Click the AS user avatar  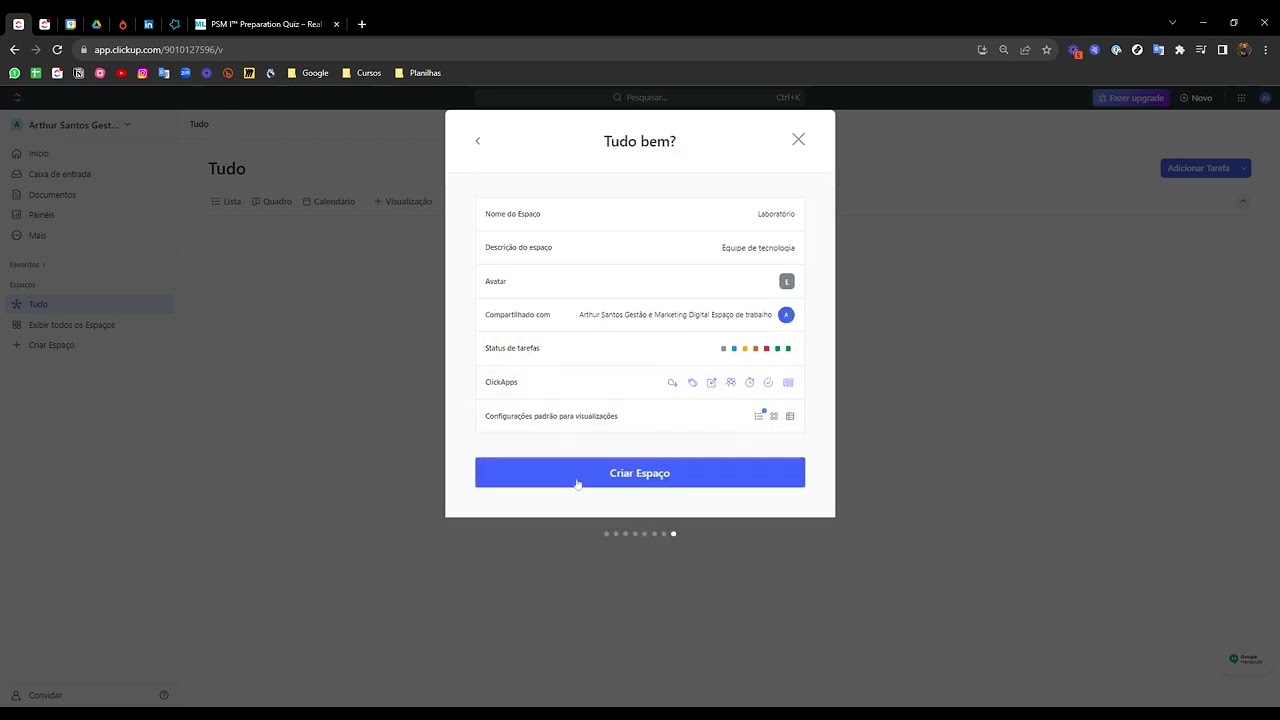coord(1265,98)
